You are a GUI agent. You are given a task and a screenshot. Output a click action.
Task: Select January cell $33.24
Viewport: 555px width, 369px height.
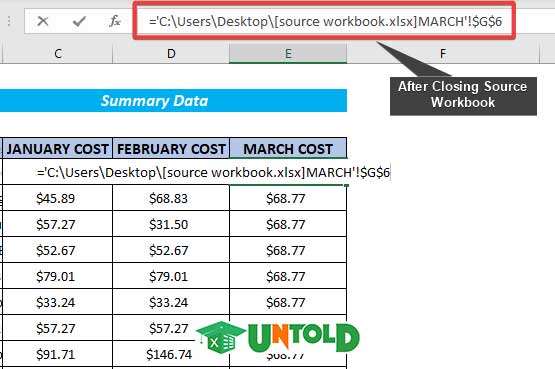[x=58, y=302]
